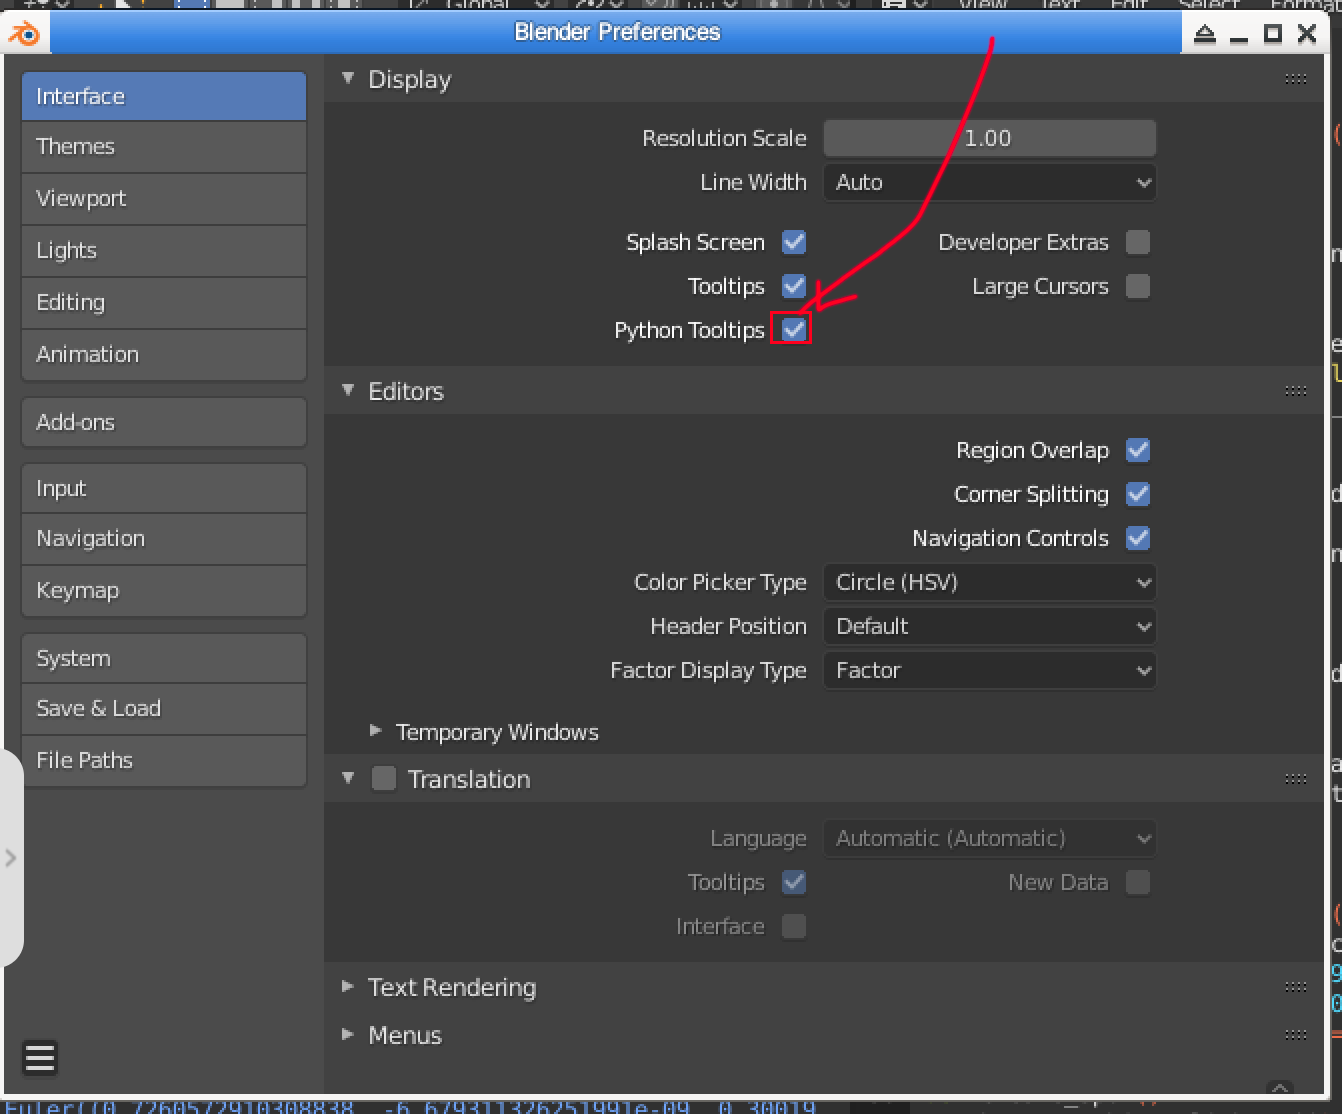Toggle the Corner Splitting checkbox
The width and height of the screenshot is (1342, 1114).
point(1138,494)
